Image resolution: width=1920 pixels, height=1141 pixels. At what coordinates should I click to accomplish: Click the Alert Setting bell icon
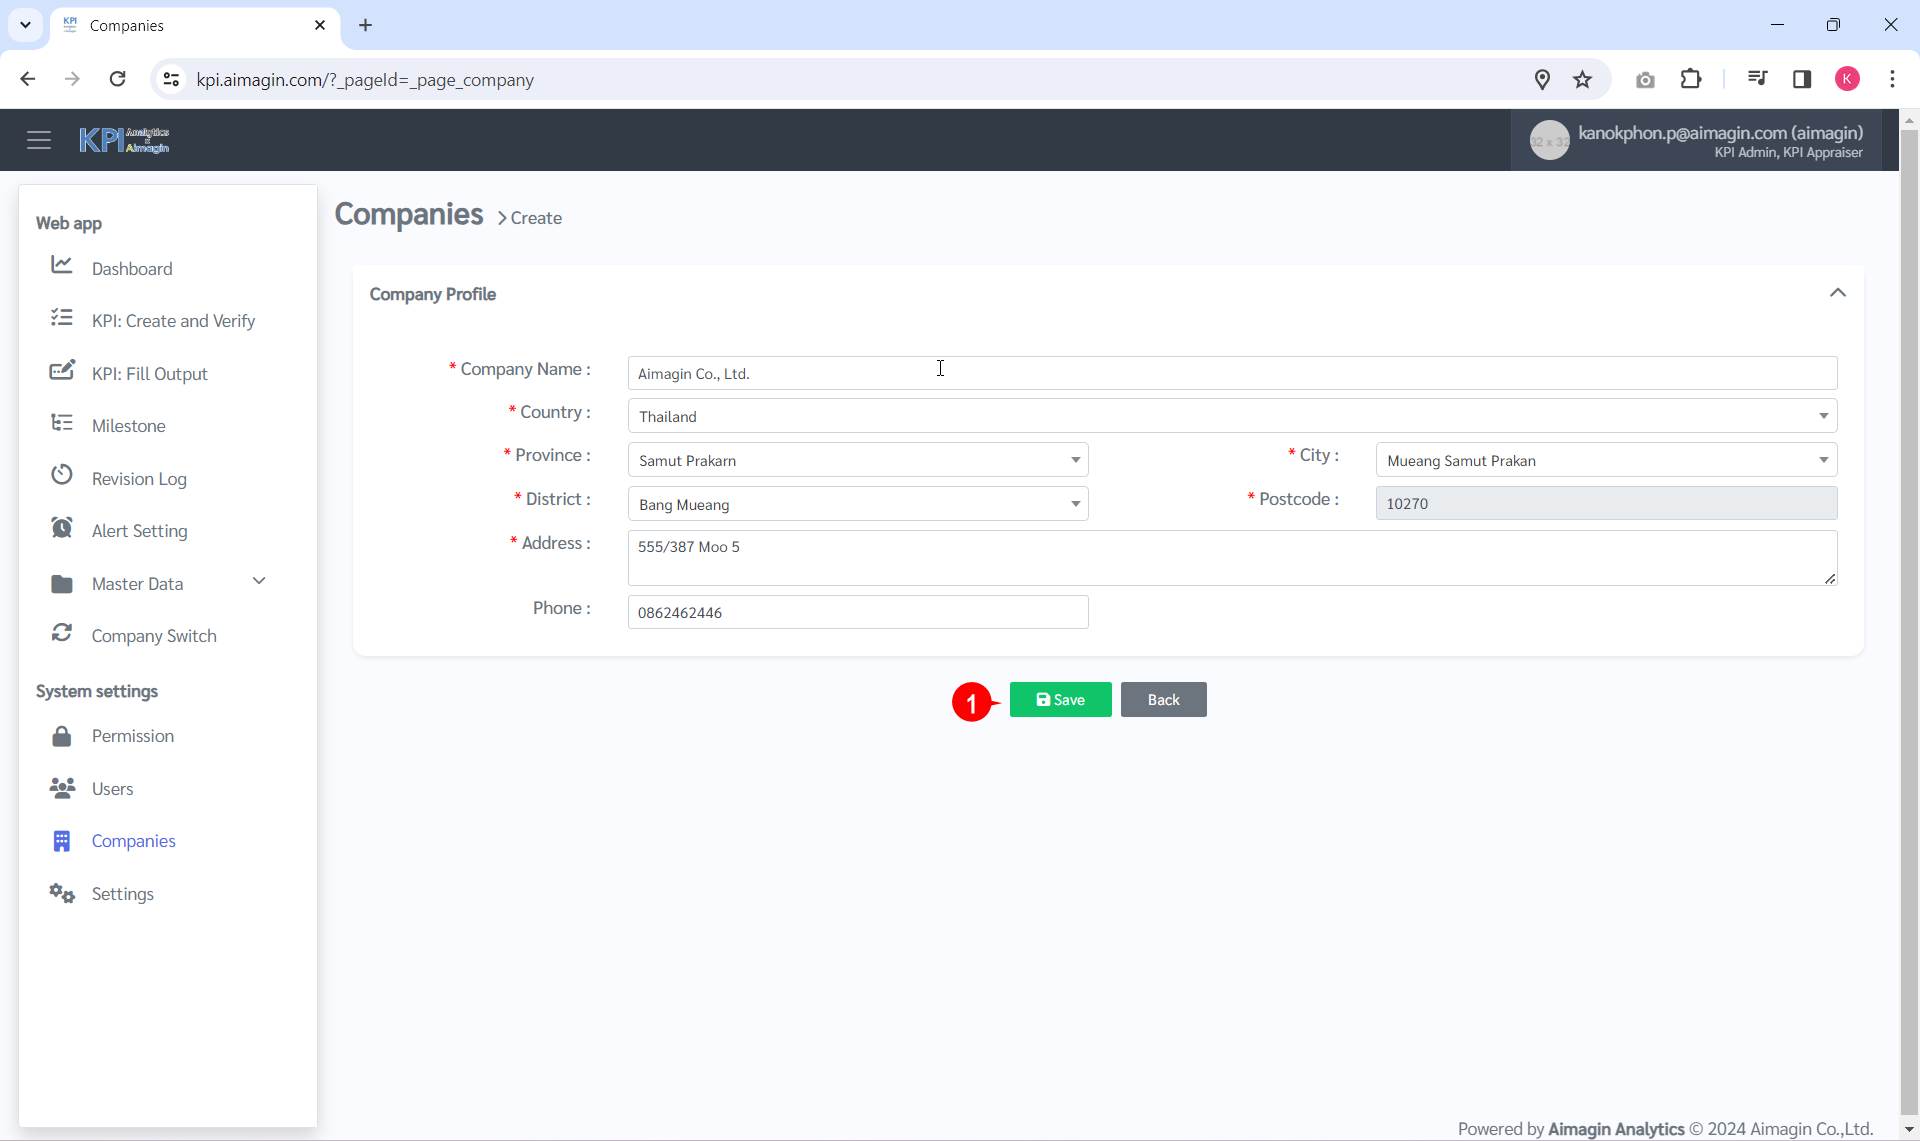[61, 526]
